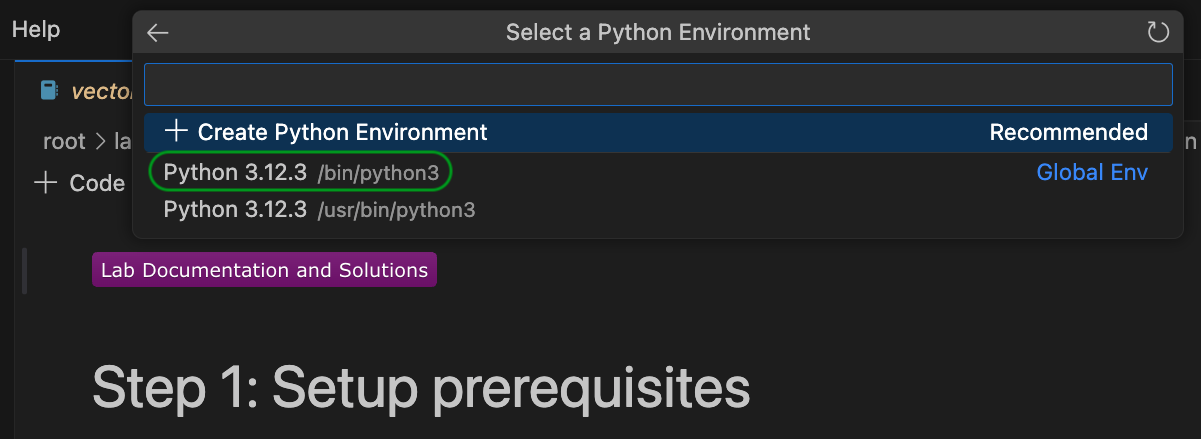Select Python 3.12.3 at /bin/python3

coord(300,173)
